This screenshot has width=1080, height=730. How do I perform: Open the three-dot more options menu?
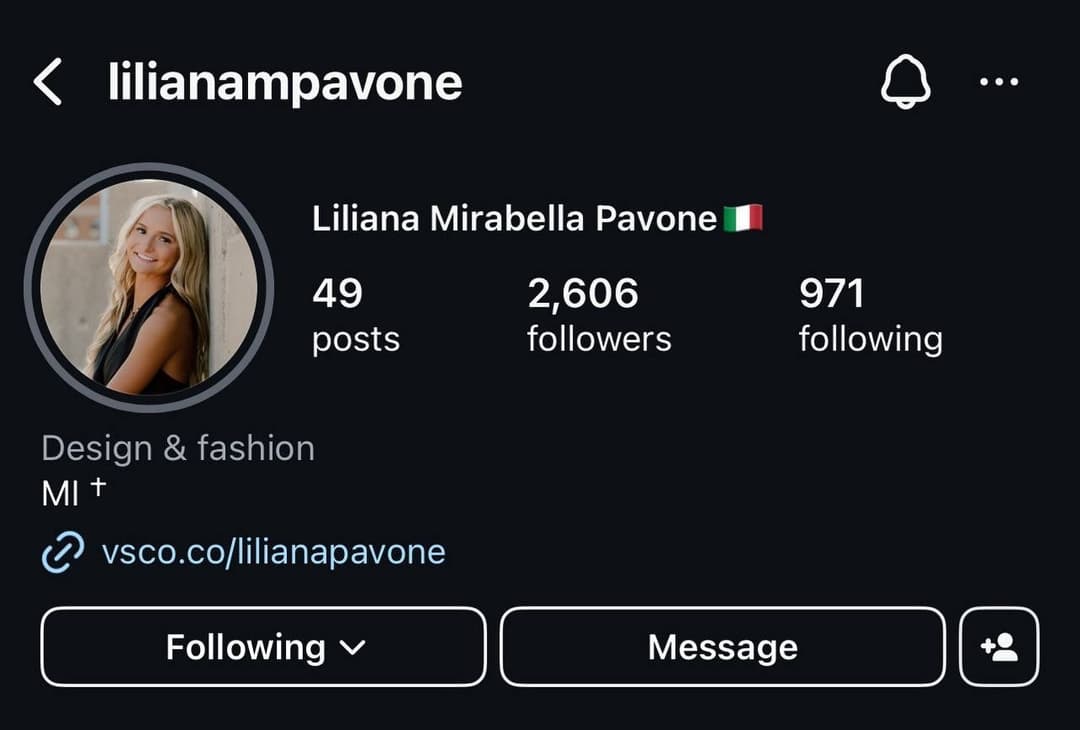point(999,82)
